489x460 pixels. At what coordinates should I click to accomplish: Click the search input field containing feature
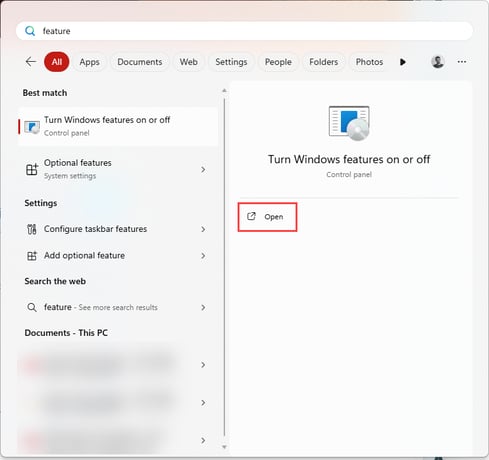point(244,31)
